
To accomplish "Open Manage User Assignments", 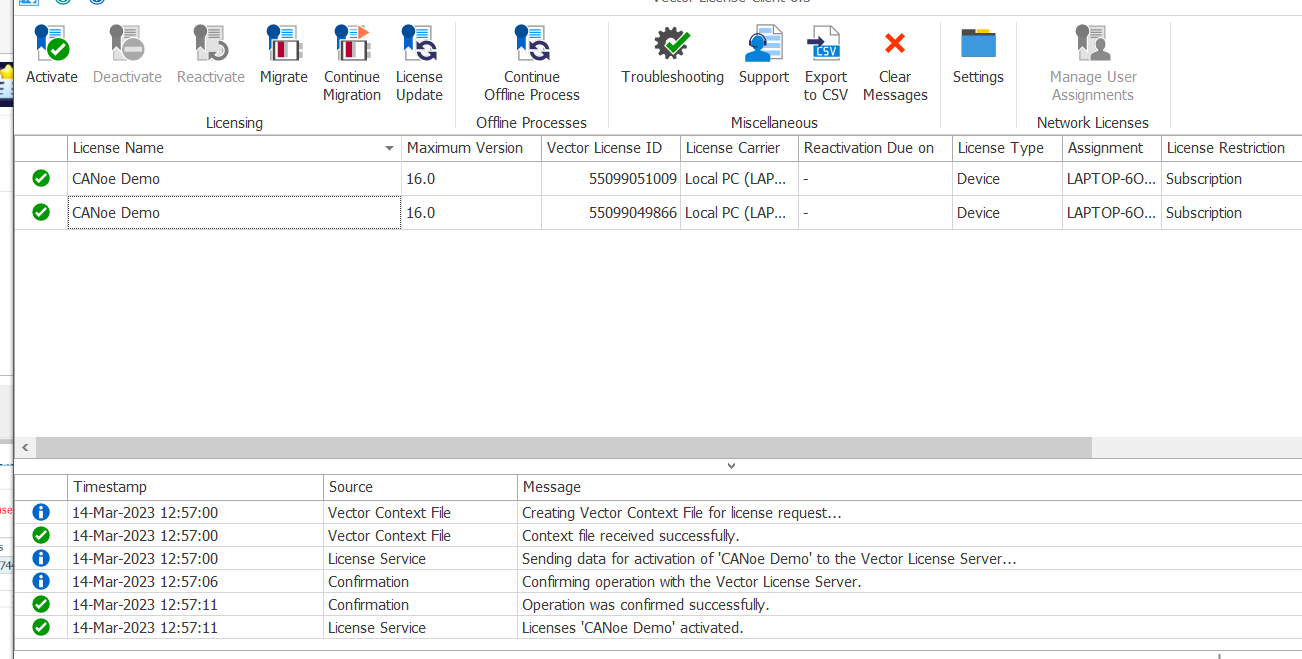I will (1093, 44).
